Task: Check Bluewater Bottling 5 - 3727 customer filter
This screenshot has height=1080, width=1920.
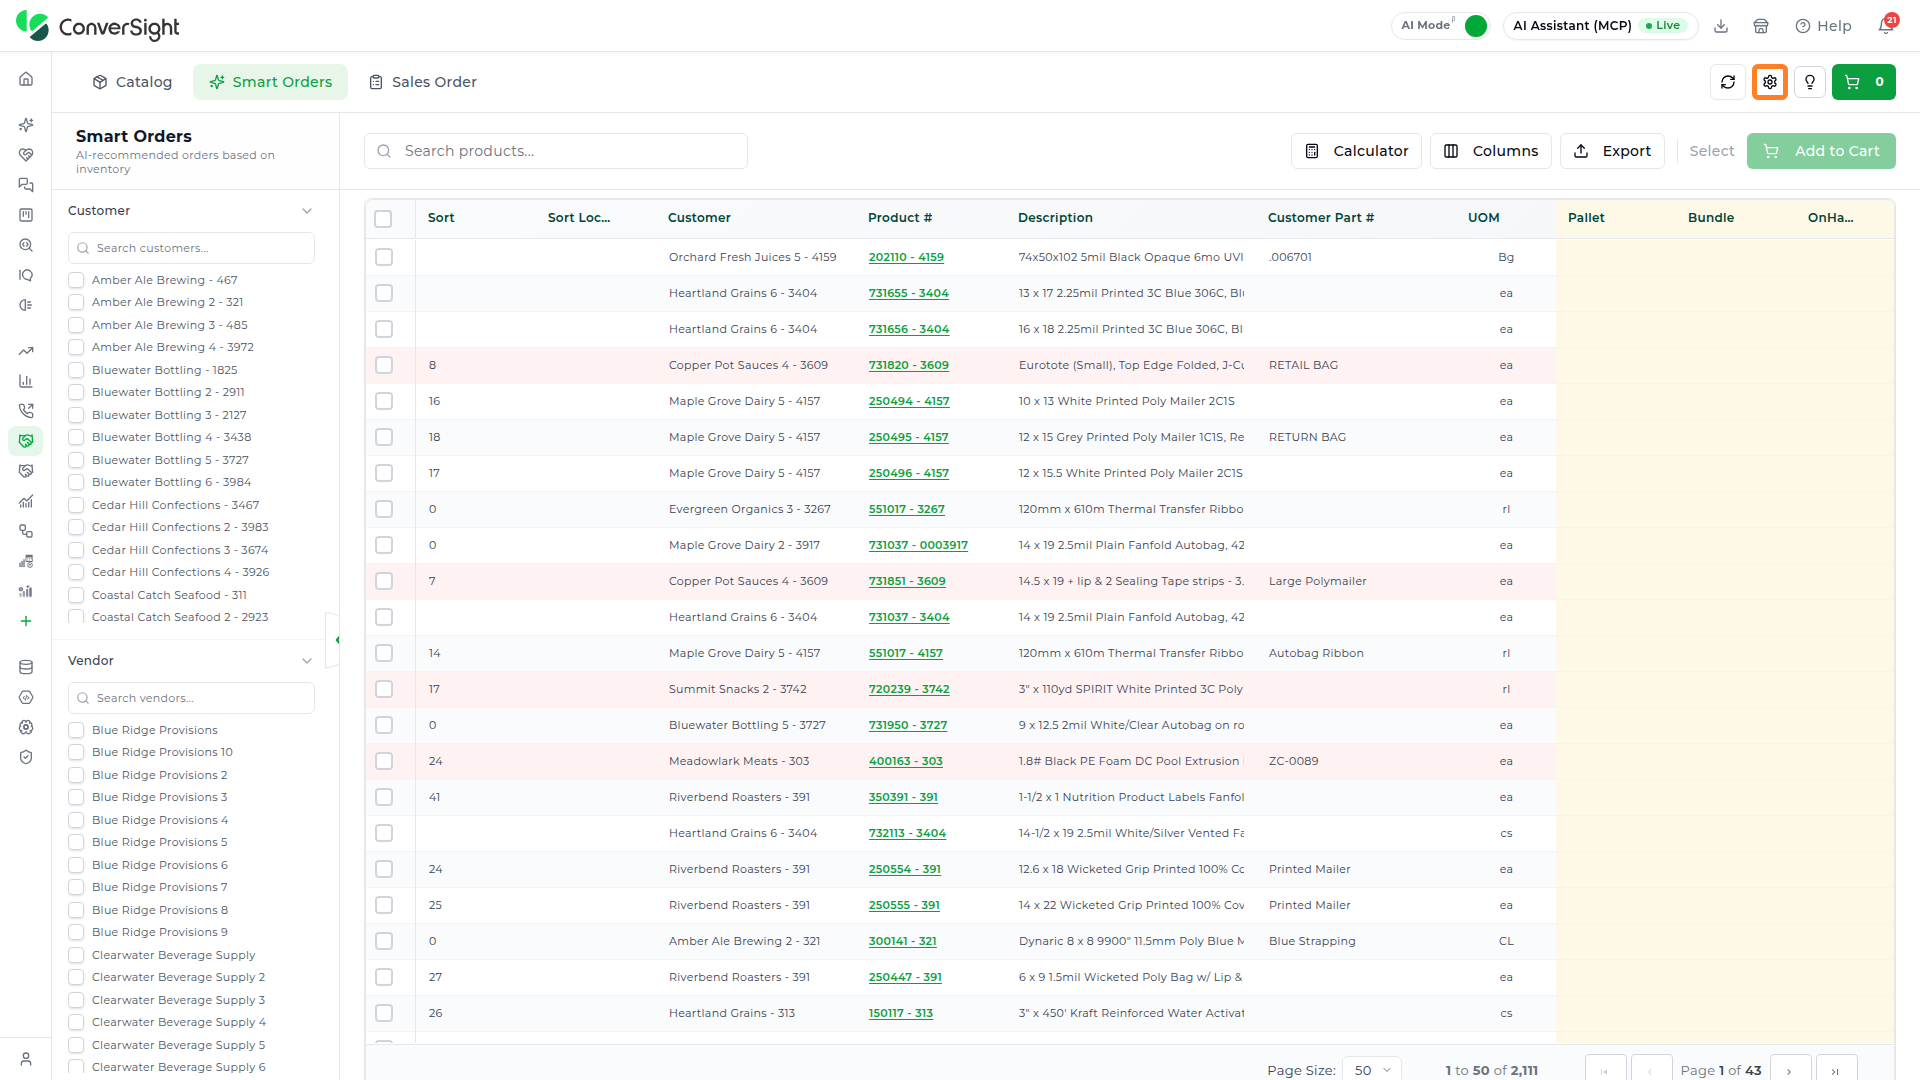Action: click(76, 460)
